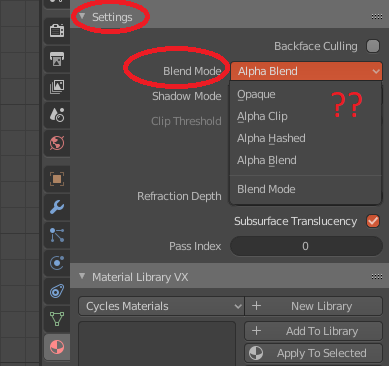389x366 pixels.
Task: Collapse the Settings panel triangle
Action: point(82,16)
